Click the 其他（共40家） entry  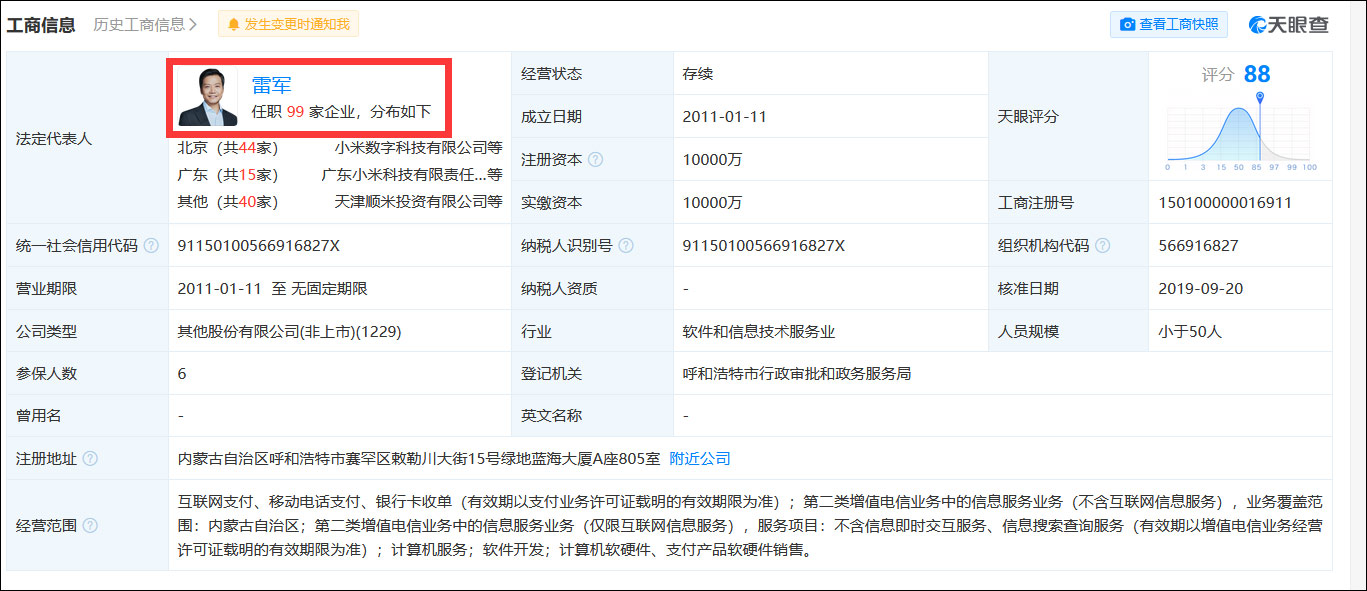click(228, 201)
